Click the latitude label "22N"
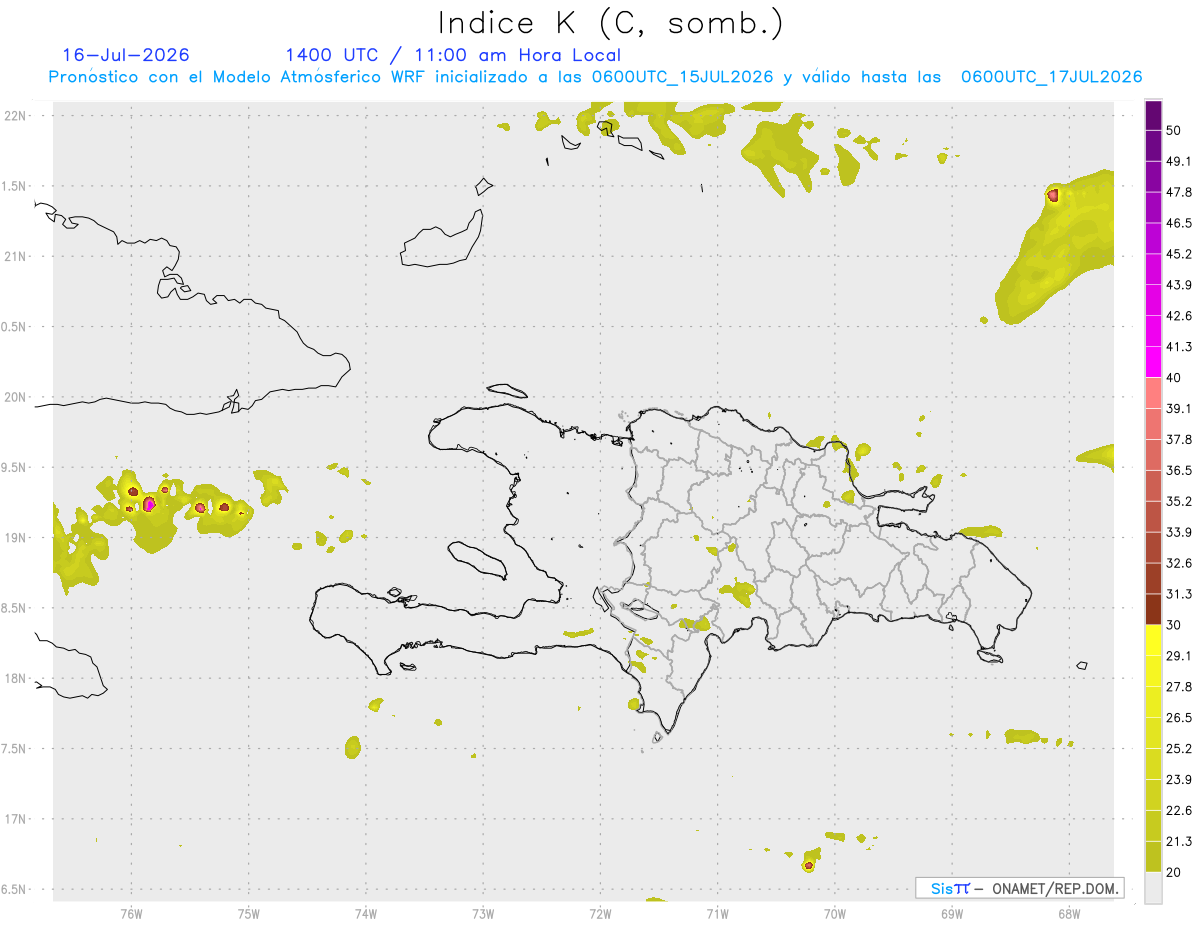 pos(17,115)
